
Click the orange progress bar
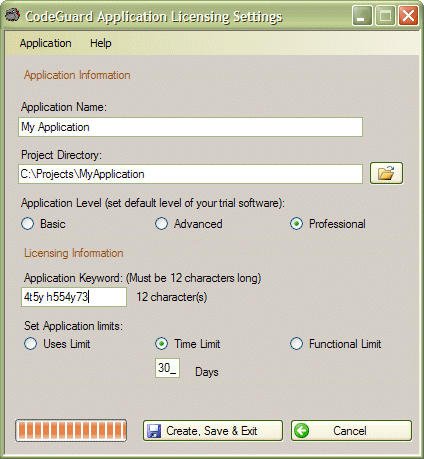point(71,431)
